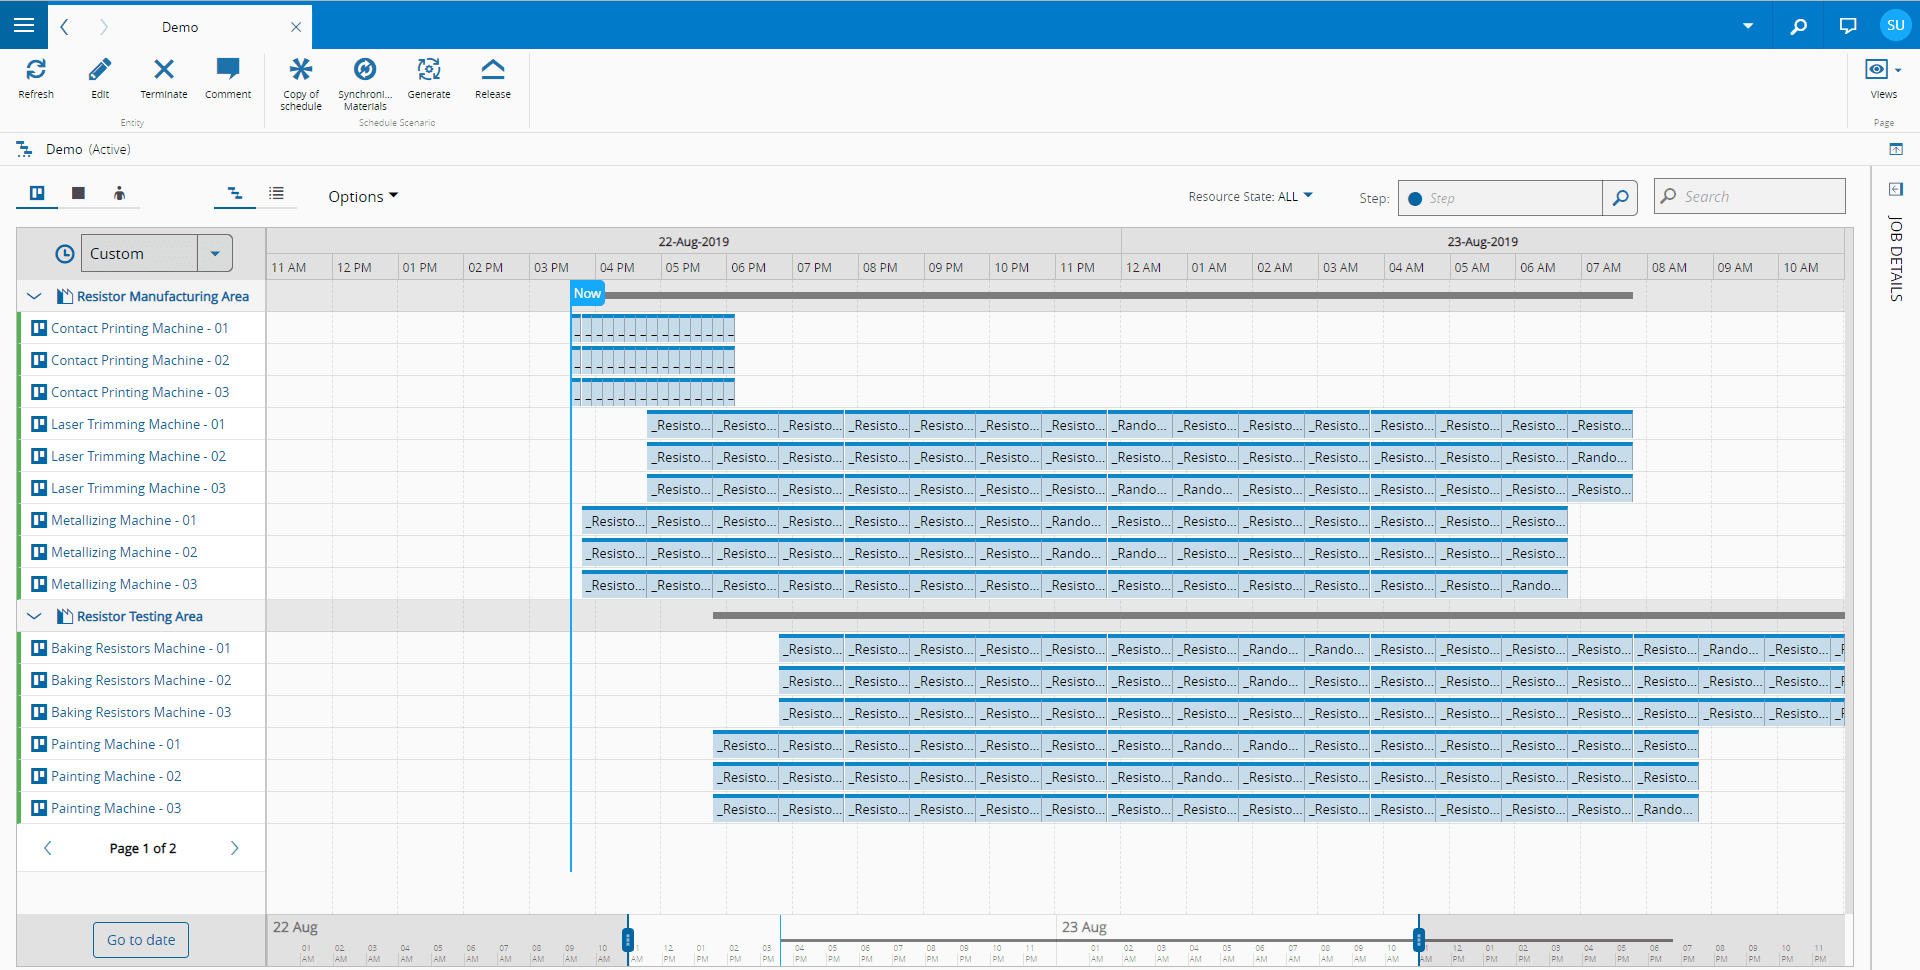Open Laser Trimming Machine - 01 resource
The height and width of the screenshot is (970, 1920).
coord(138,424)
